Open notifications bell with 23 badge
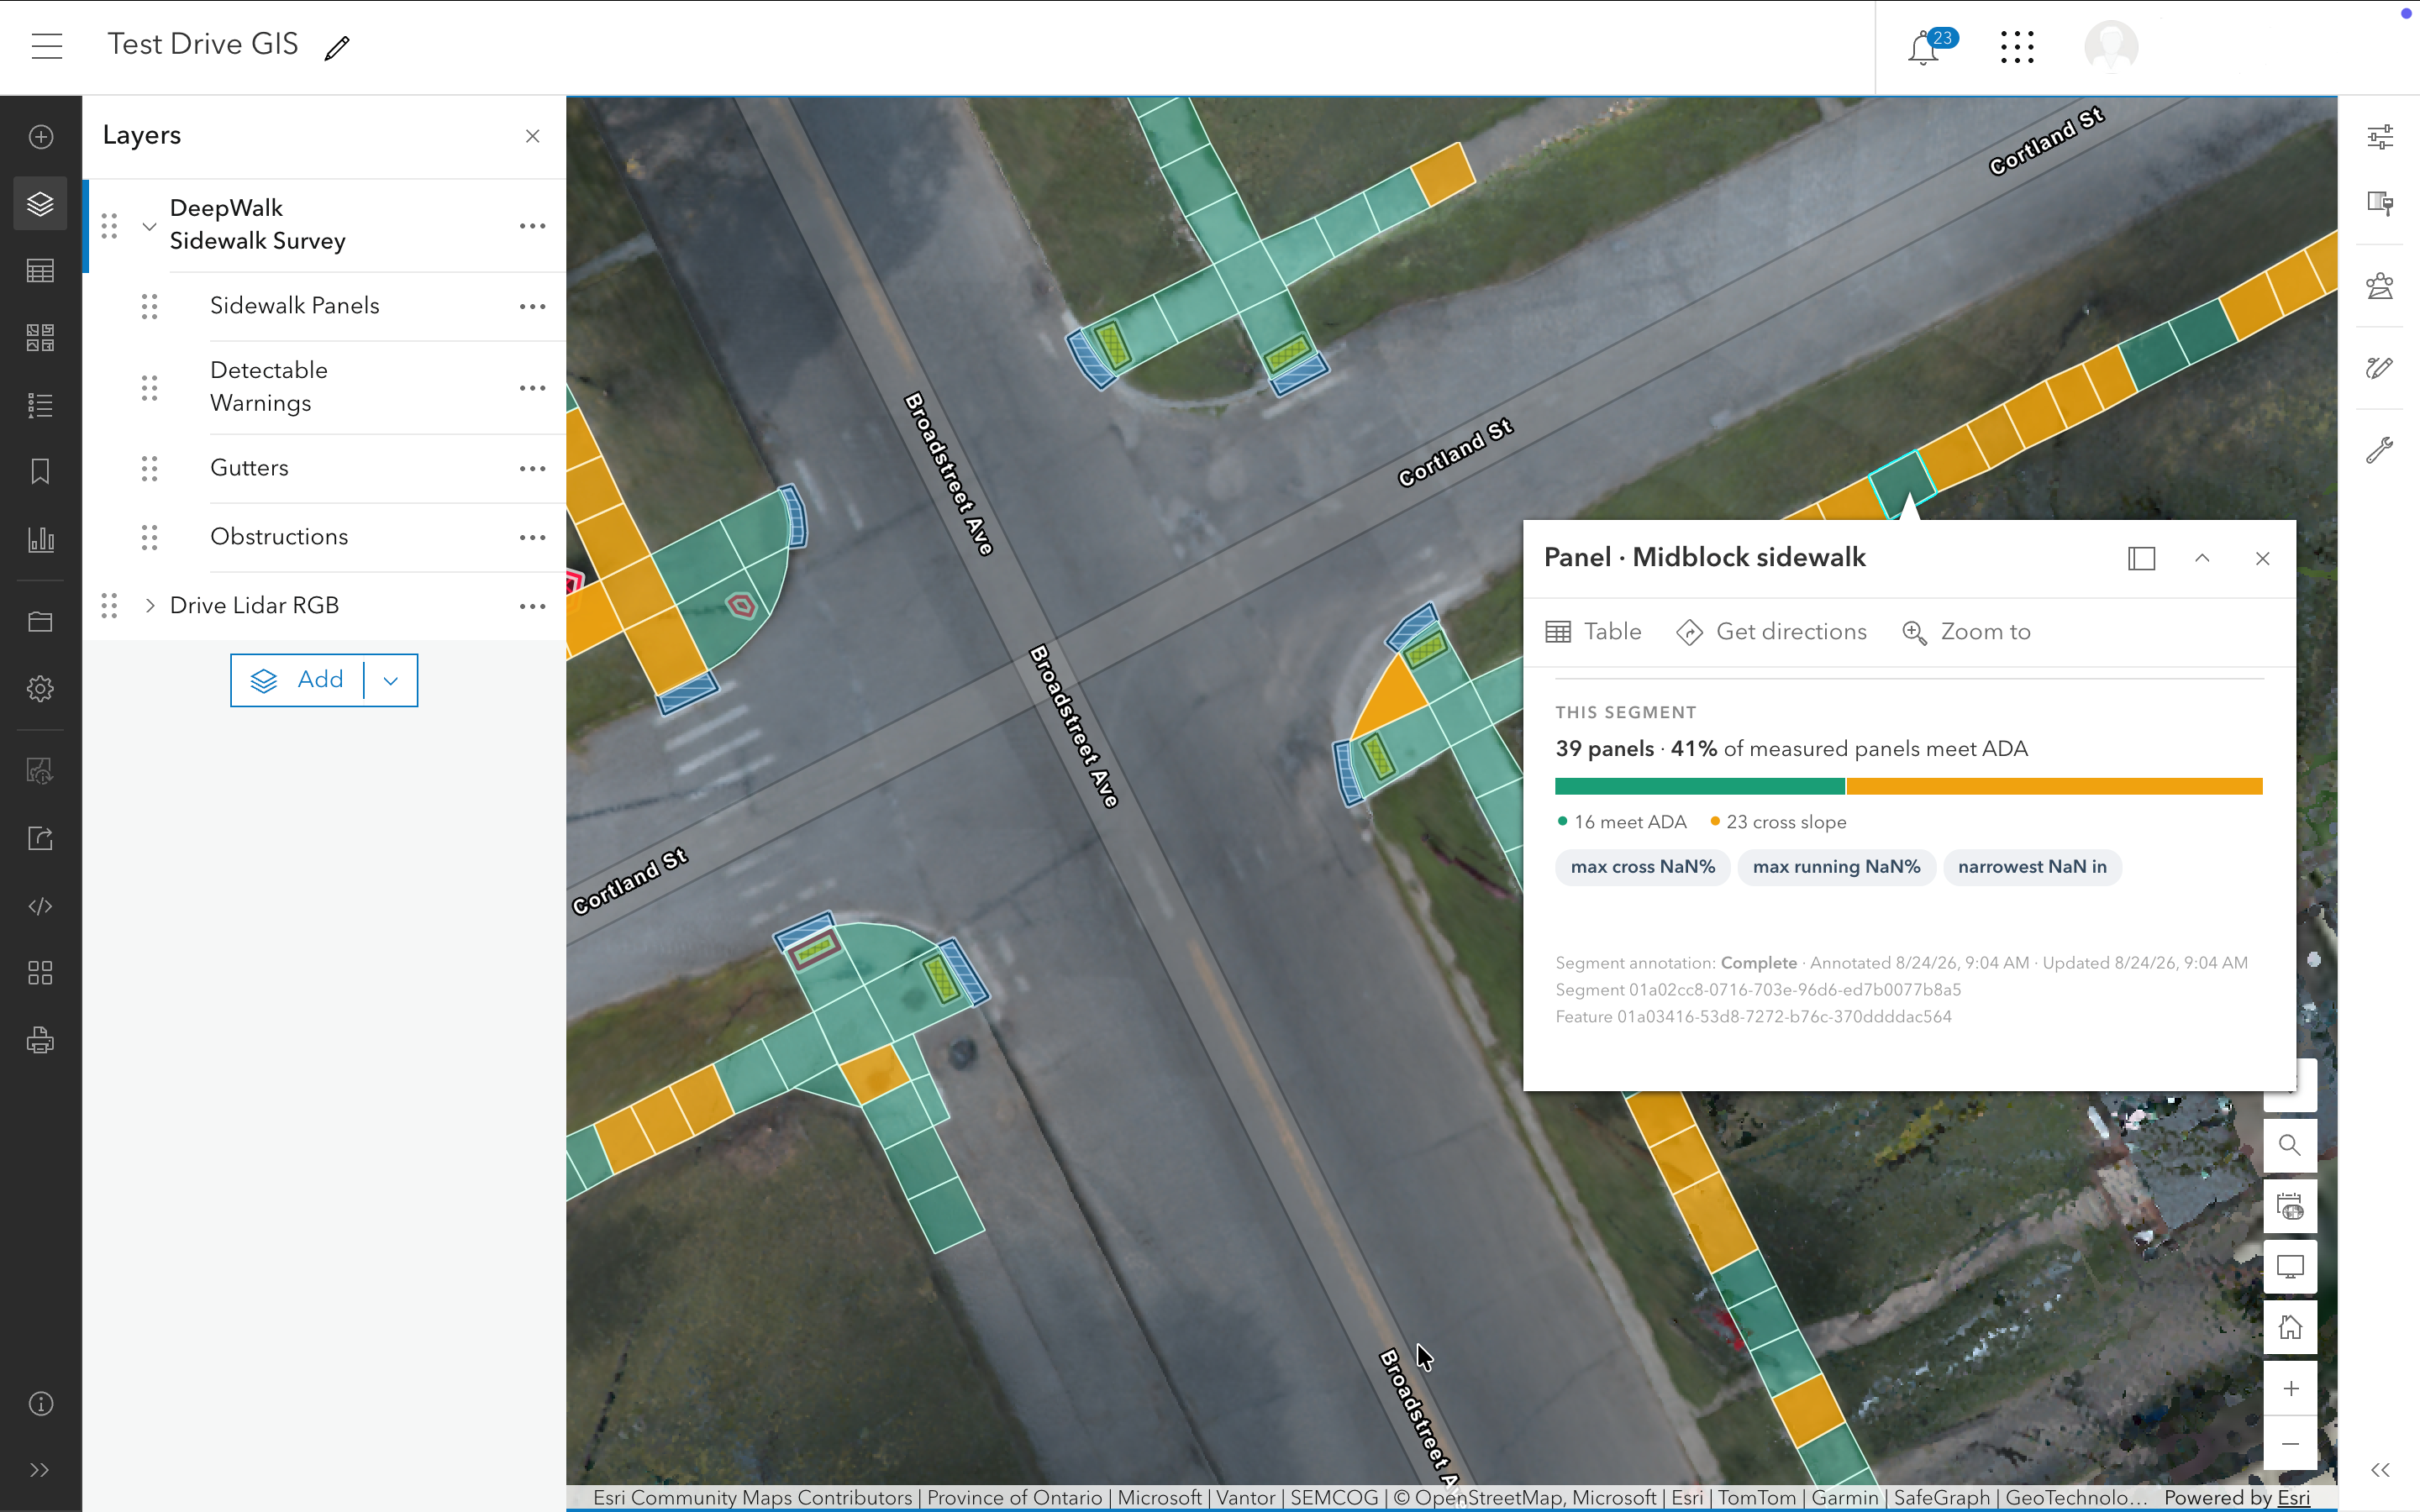 click(x=1924, y=47)
